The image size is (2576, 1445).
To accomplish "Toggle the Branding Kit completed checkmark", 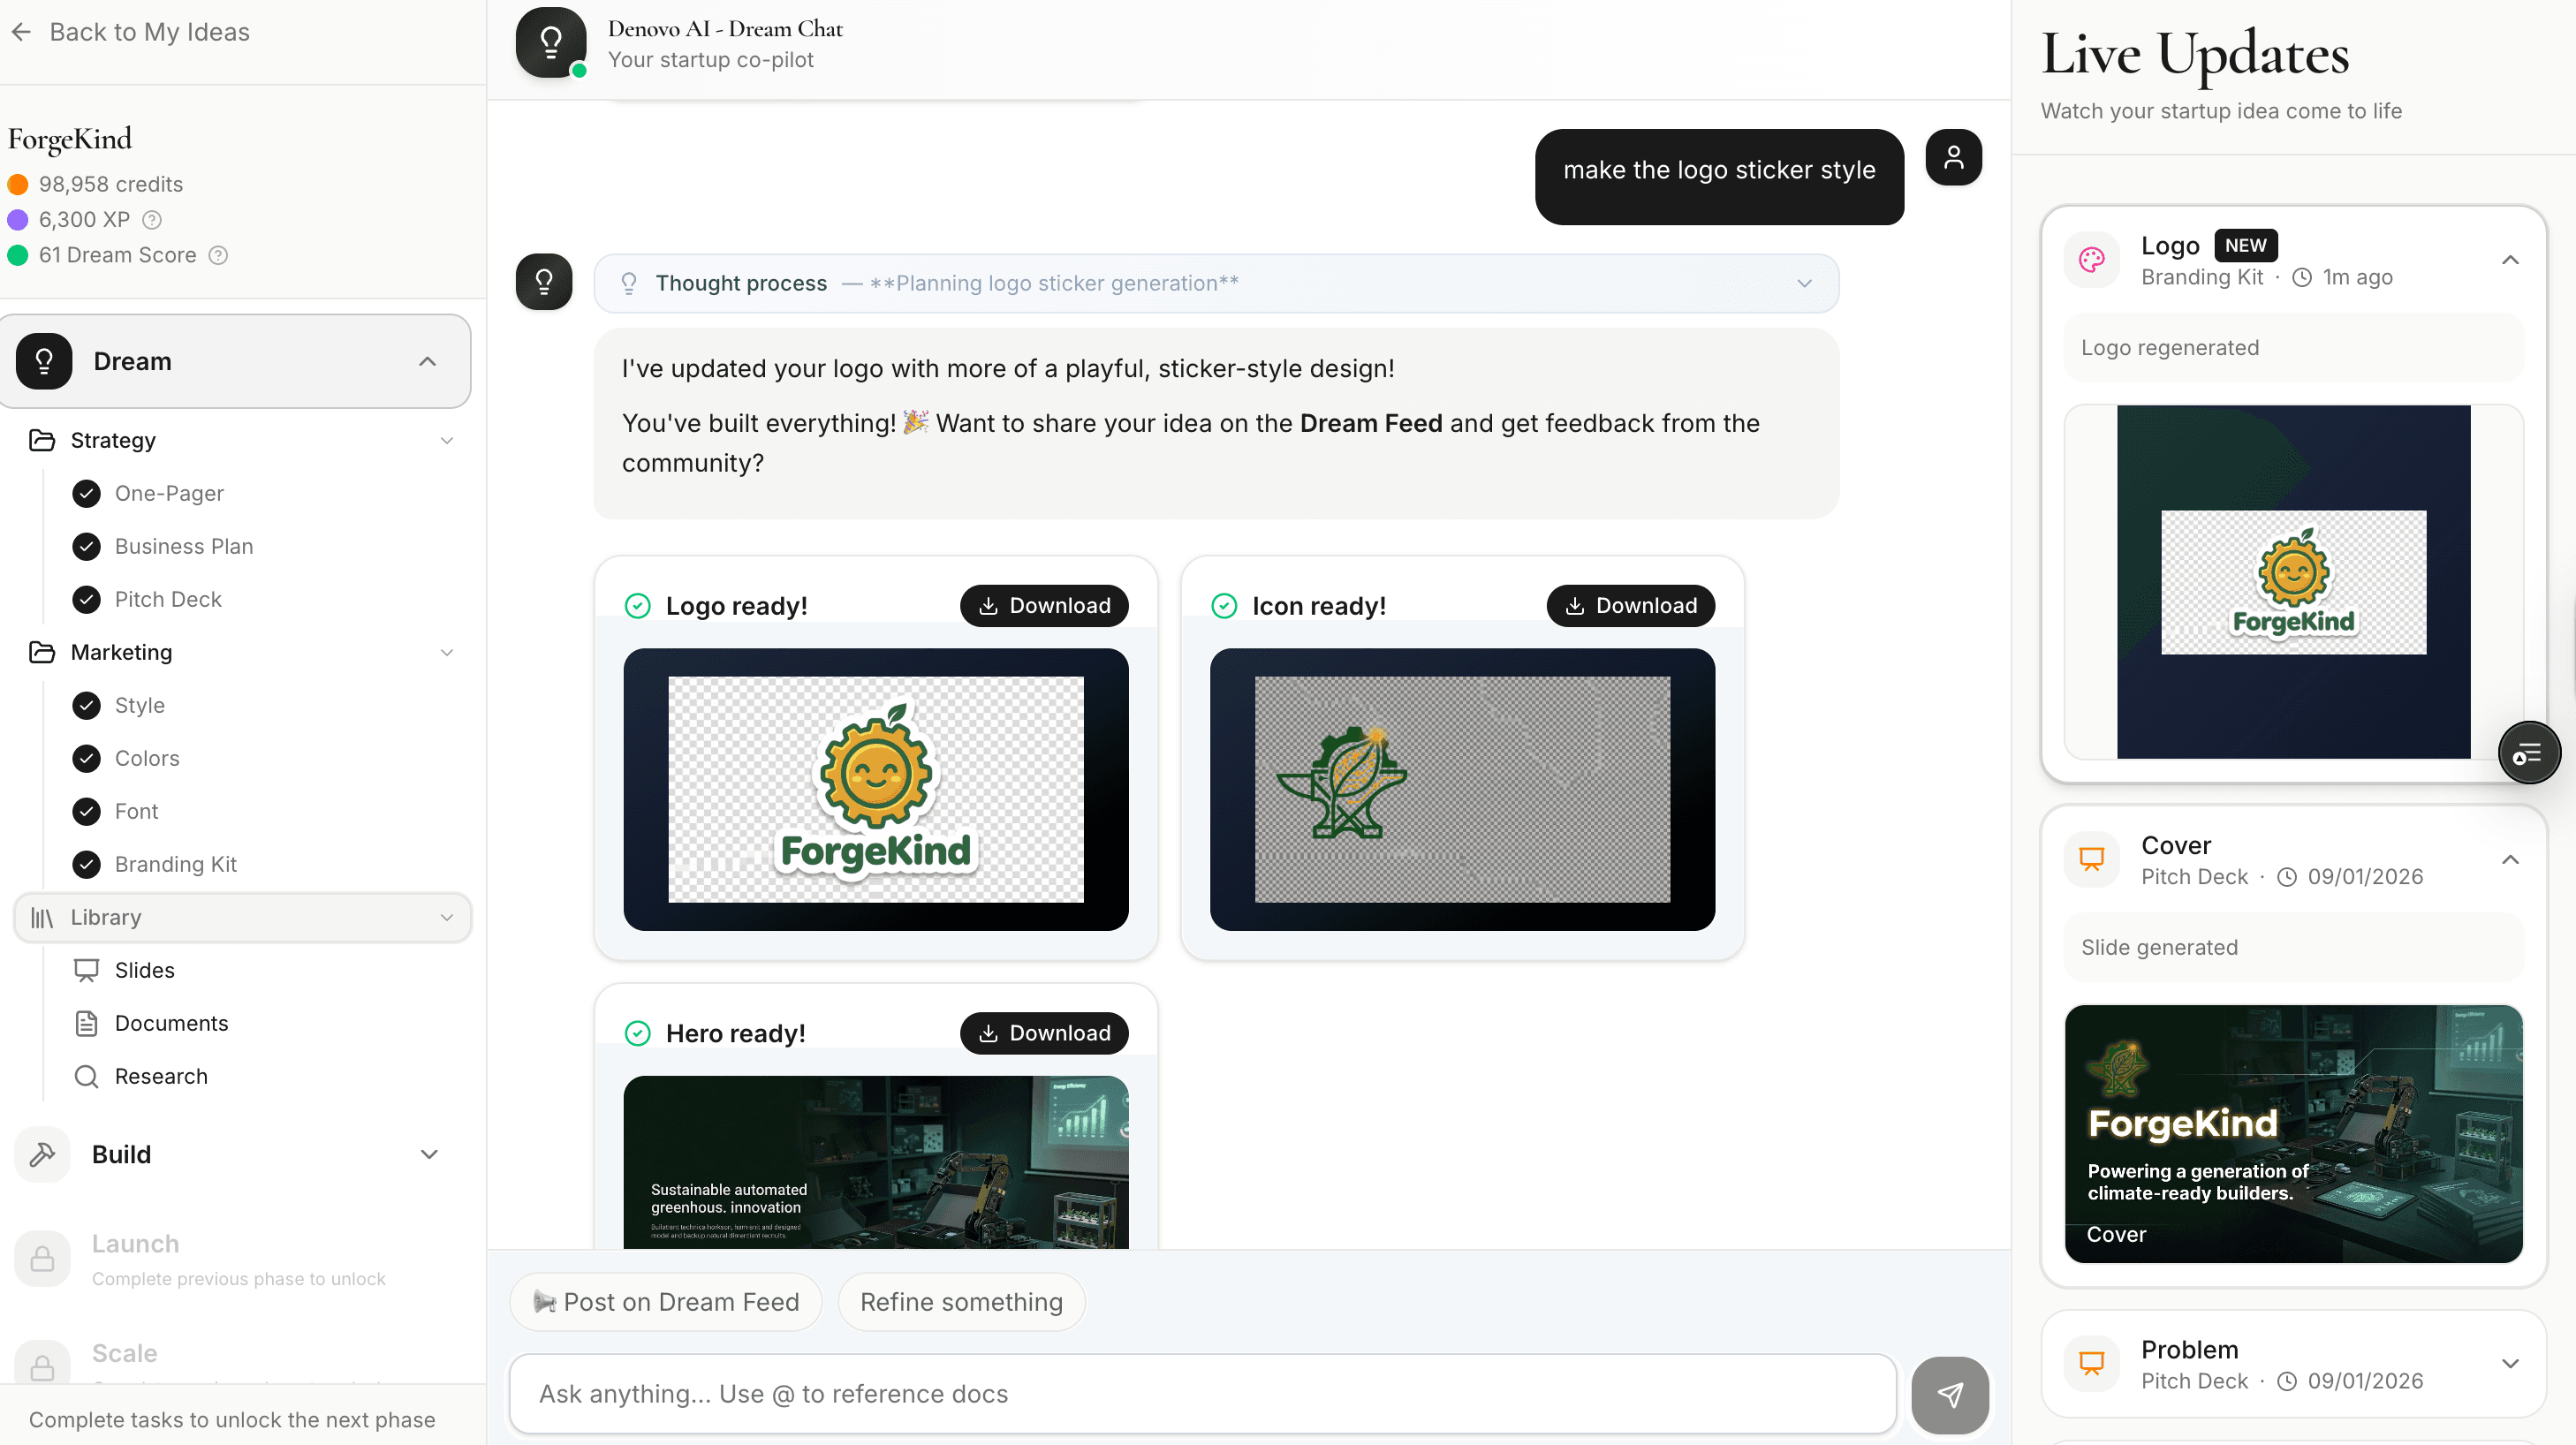I will 87,864.
